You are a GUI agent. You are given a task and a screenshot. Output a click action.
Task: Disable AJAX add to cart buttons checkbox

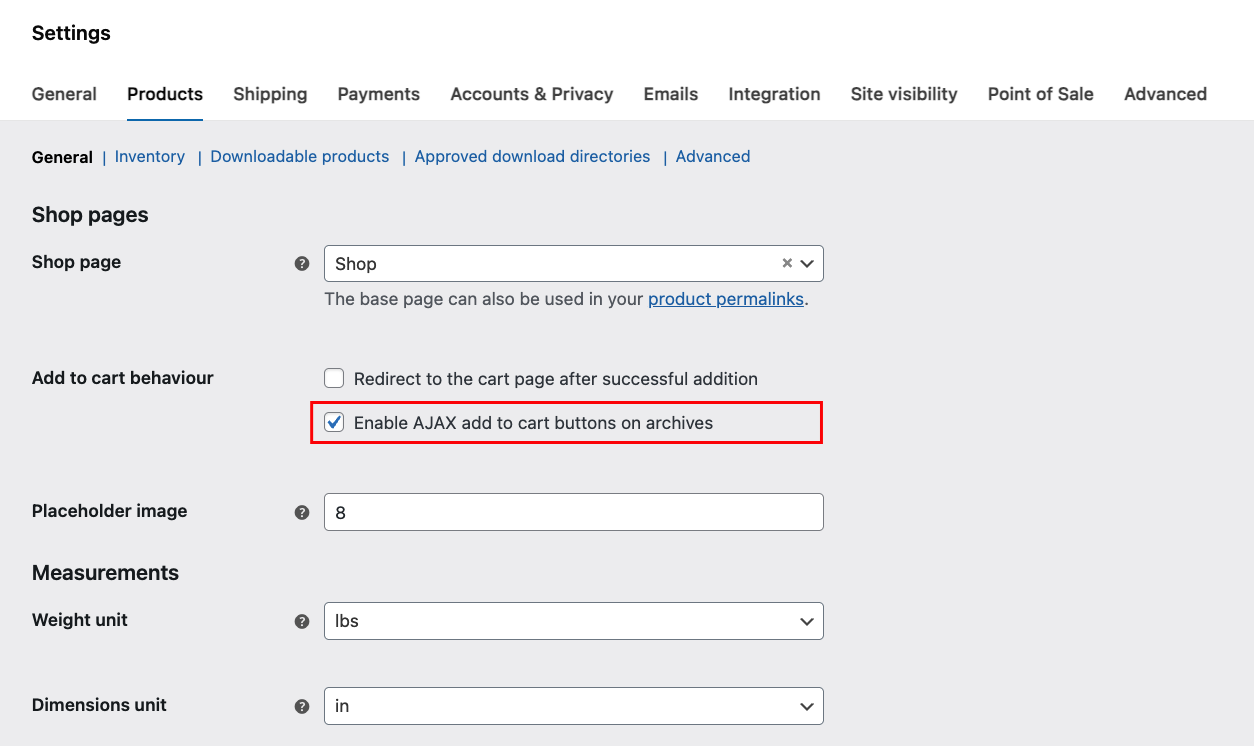334,422
